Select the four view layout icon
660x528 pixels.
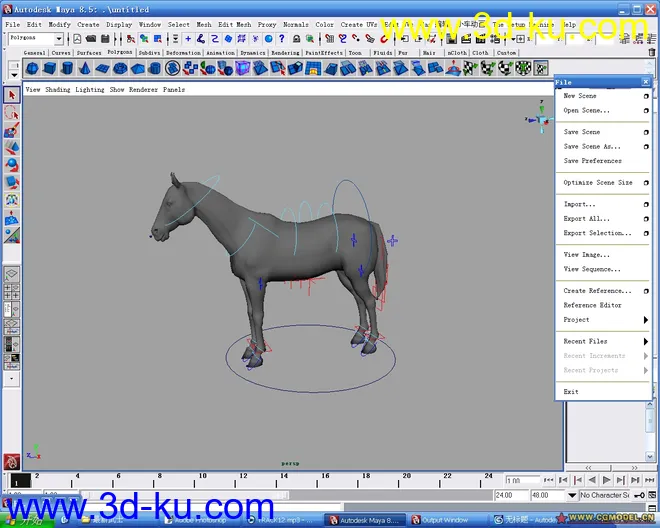tap(12, 292)
